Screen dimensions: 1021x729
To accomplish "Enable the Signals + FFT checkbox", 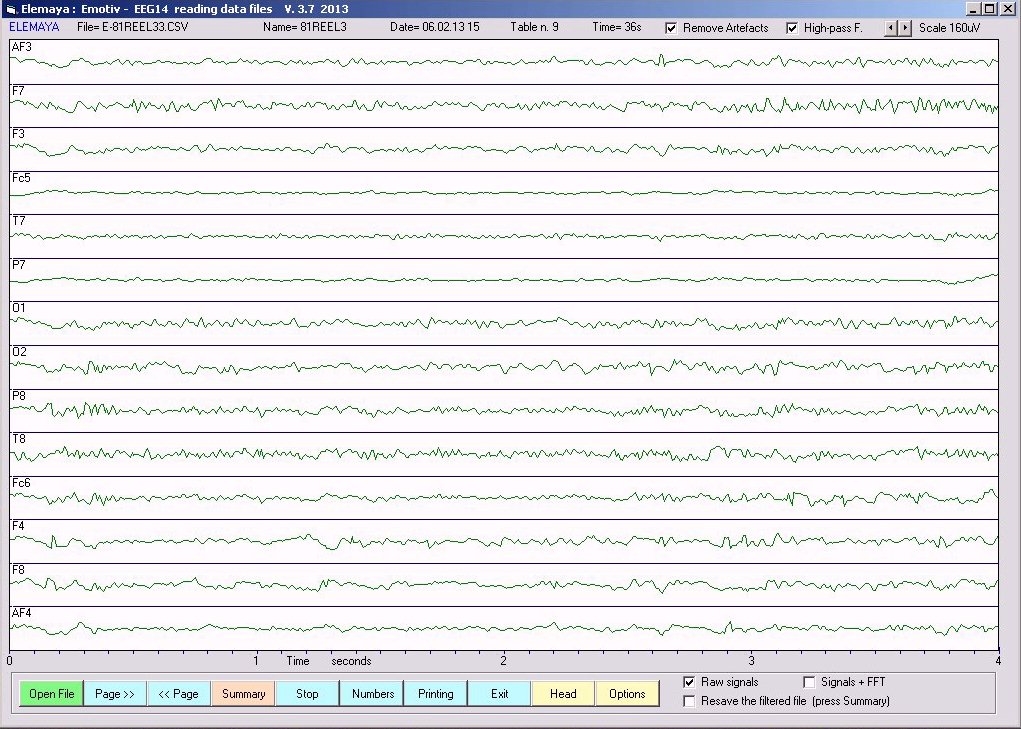I will click(x=810, y=682).
